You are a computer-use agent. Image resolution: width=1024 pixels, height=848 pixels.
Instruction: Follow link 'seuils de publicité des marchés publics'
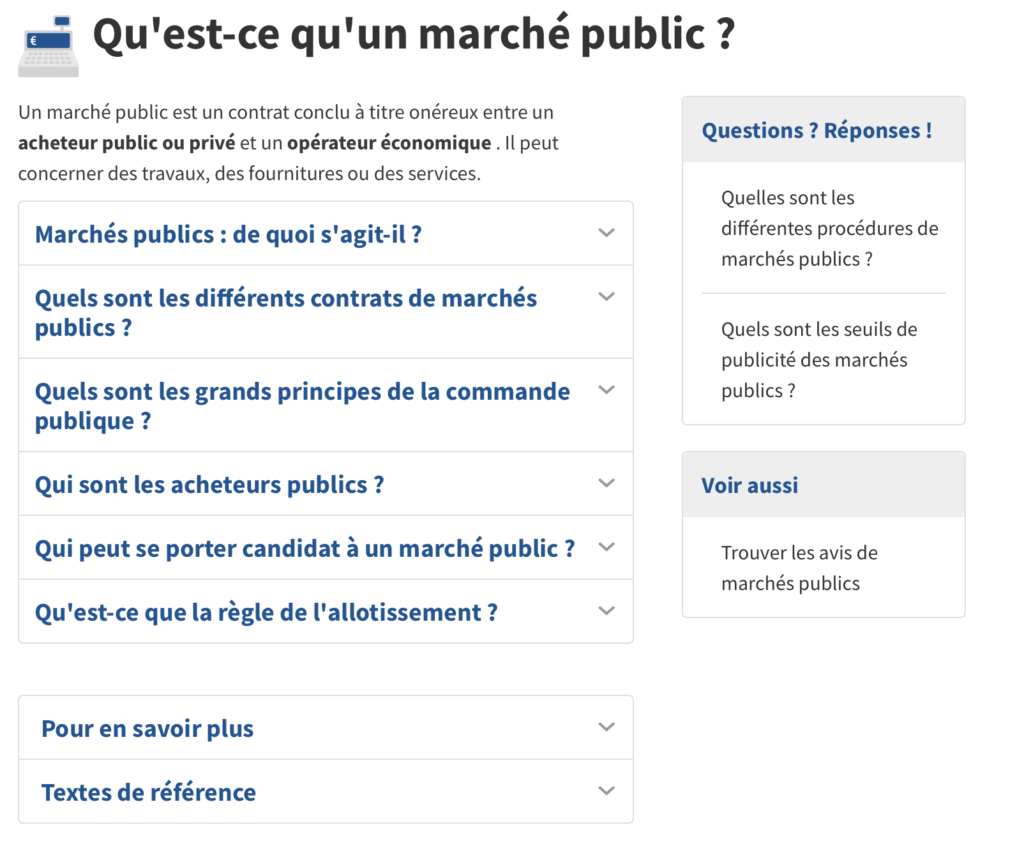click(819, 360)
